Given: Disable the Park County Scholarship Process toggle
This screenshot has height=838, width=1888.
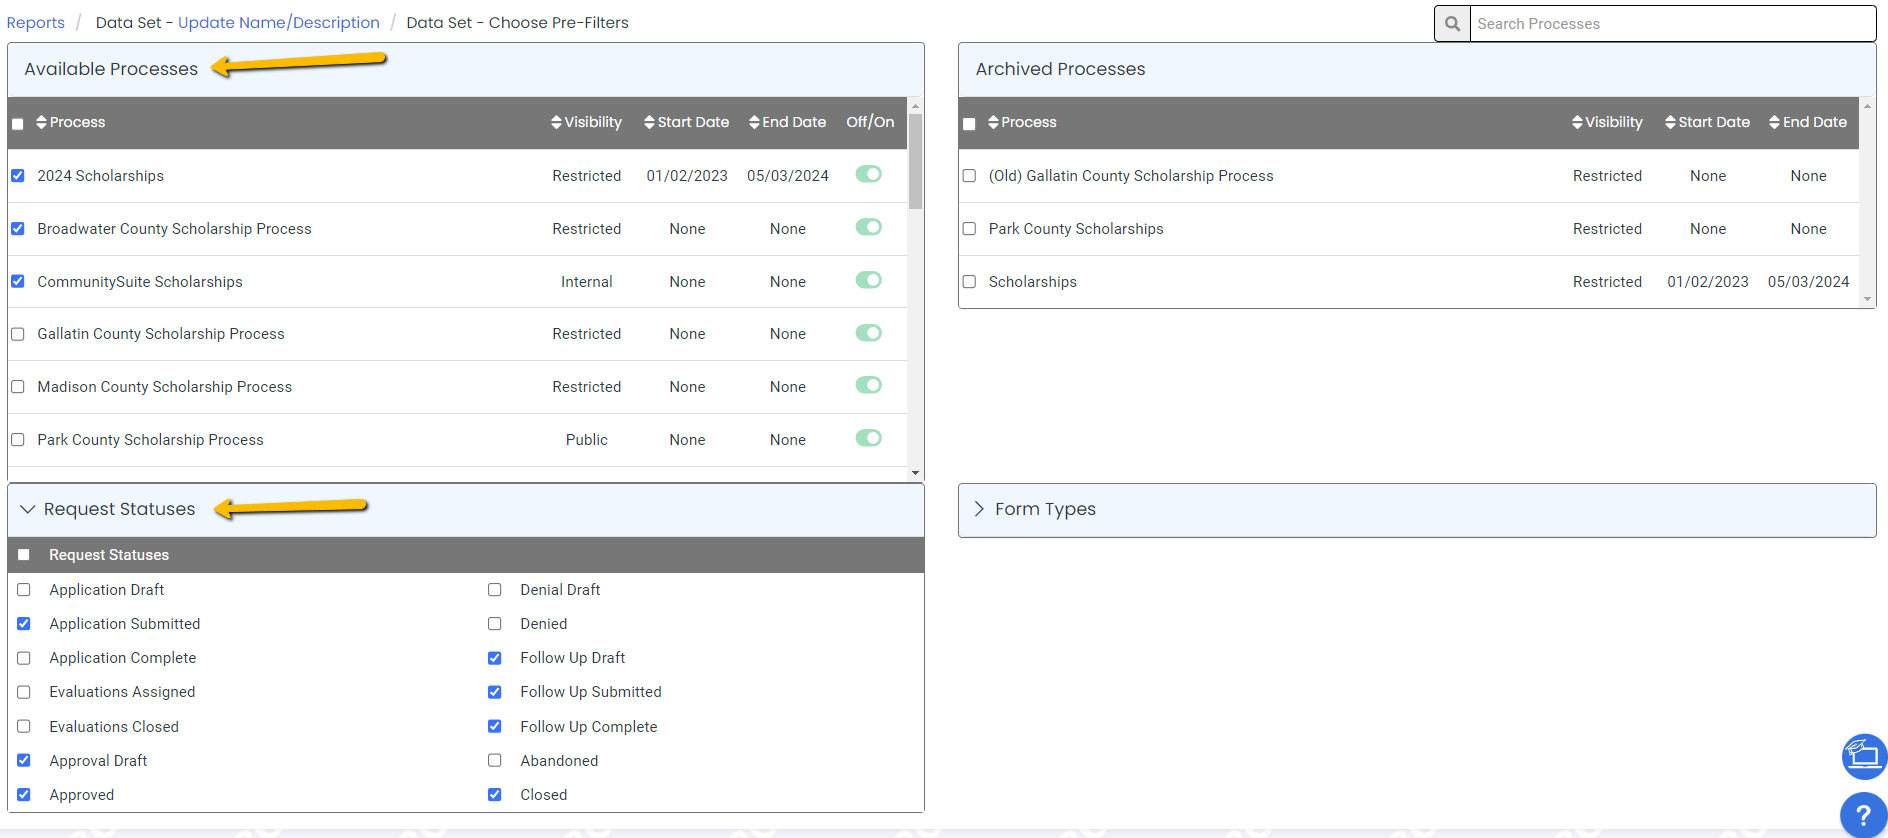Looking at the screenshot, I should click(868, 438).
